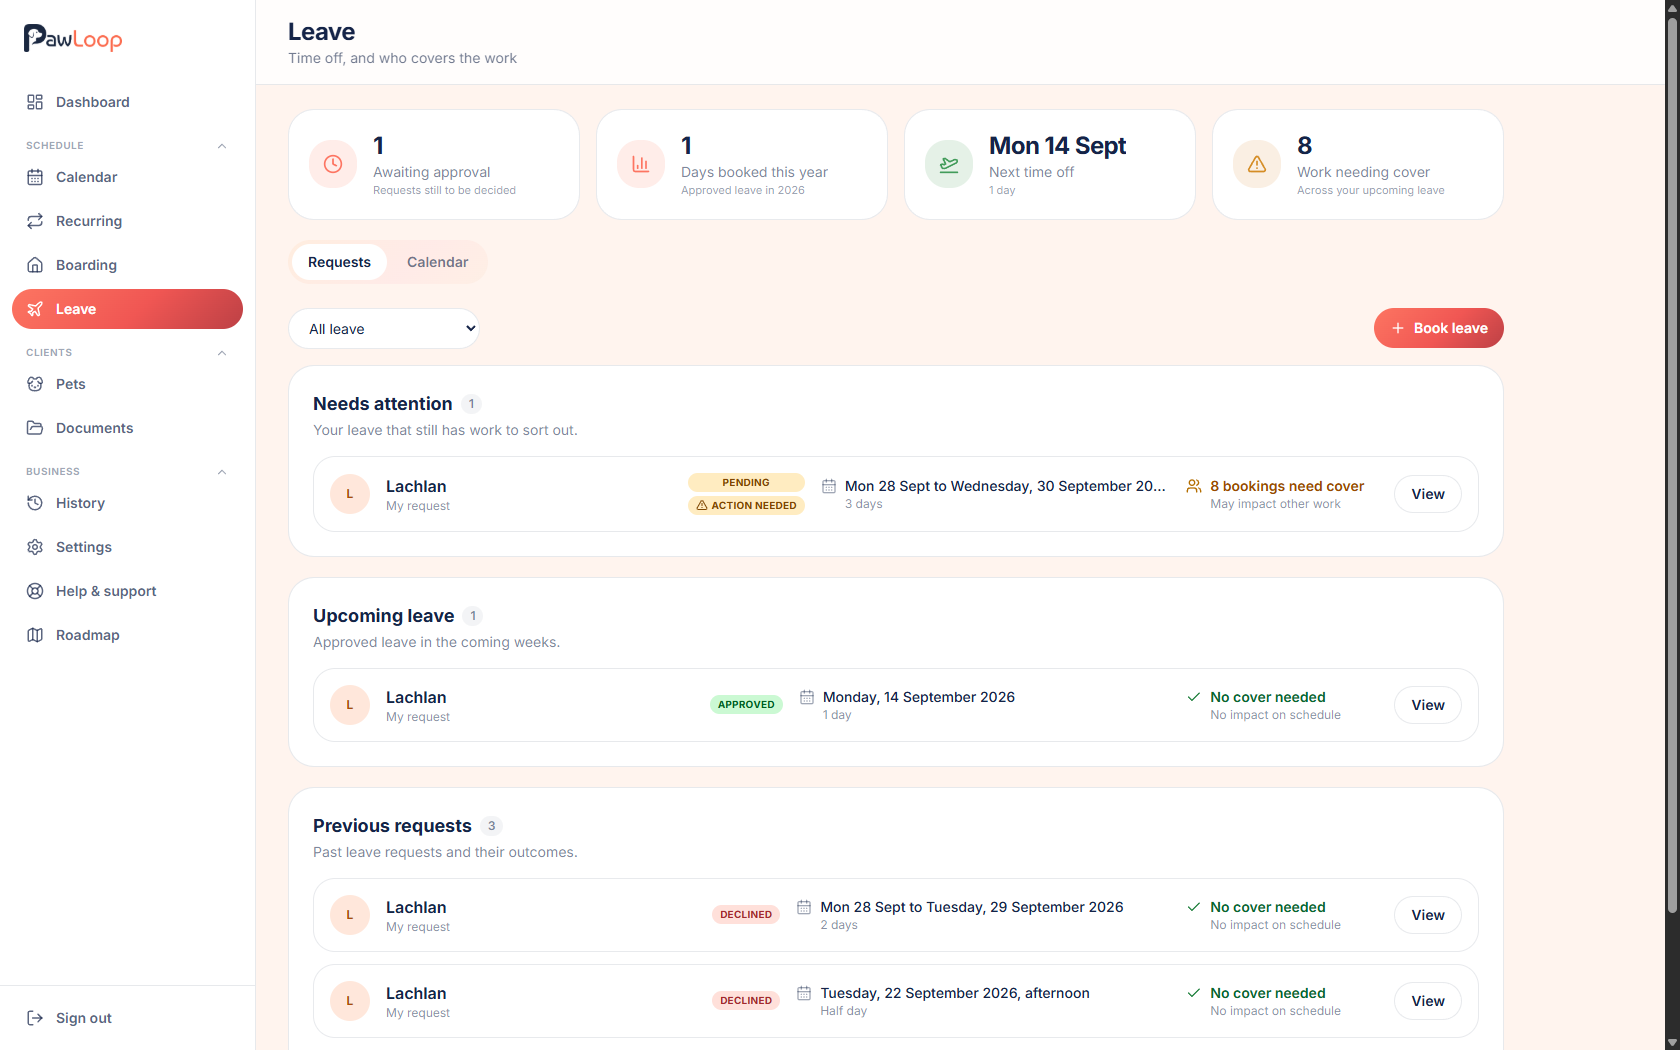
Task: Click Book leave button
Action: click(x=1438, y=328)
